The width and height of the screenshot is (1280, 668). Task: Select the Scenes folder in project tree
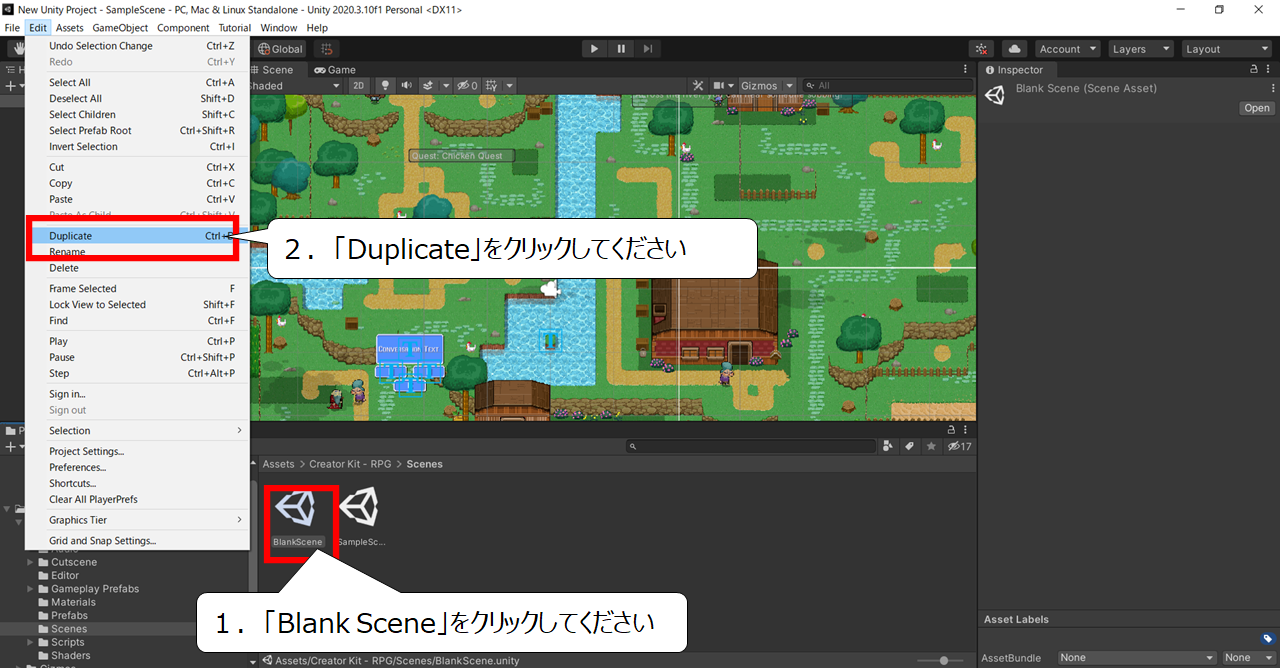tap(69, 629)
